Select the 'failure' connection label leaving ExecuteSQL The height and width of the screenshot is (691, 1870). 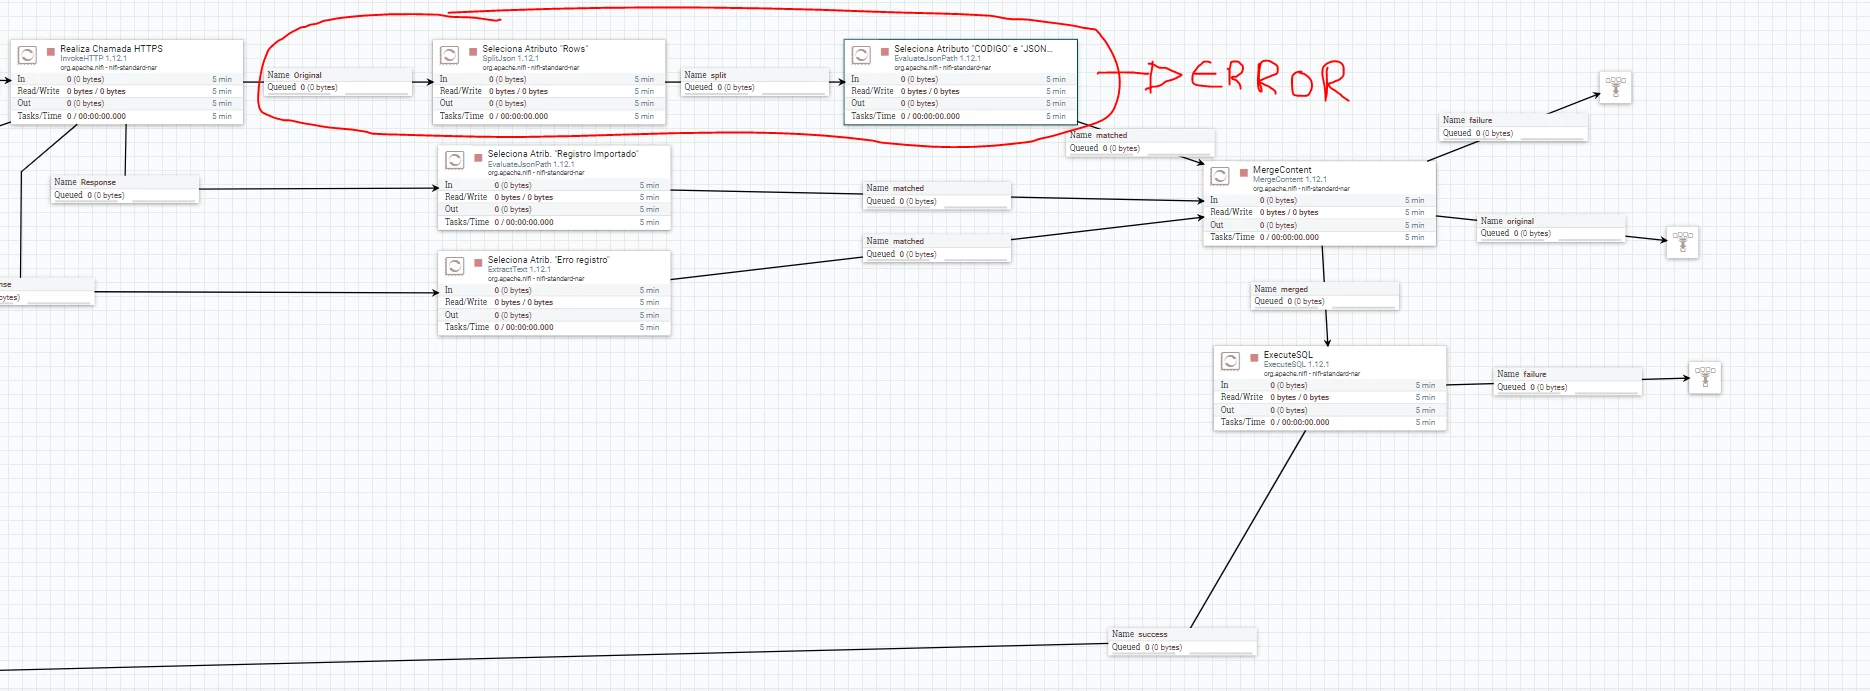pyautogui.click(x=1568, y=380)
